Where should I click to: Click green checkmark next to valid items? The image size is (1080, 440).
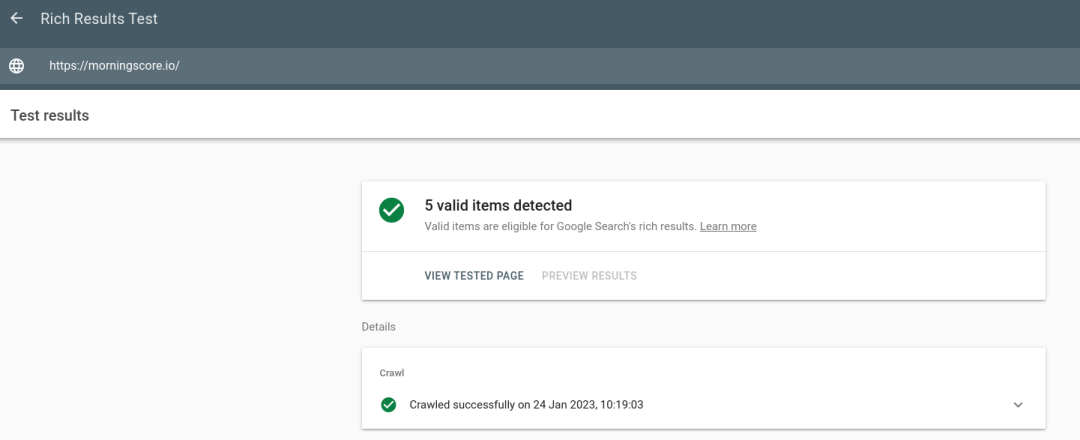(391, 210)
